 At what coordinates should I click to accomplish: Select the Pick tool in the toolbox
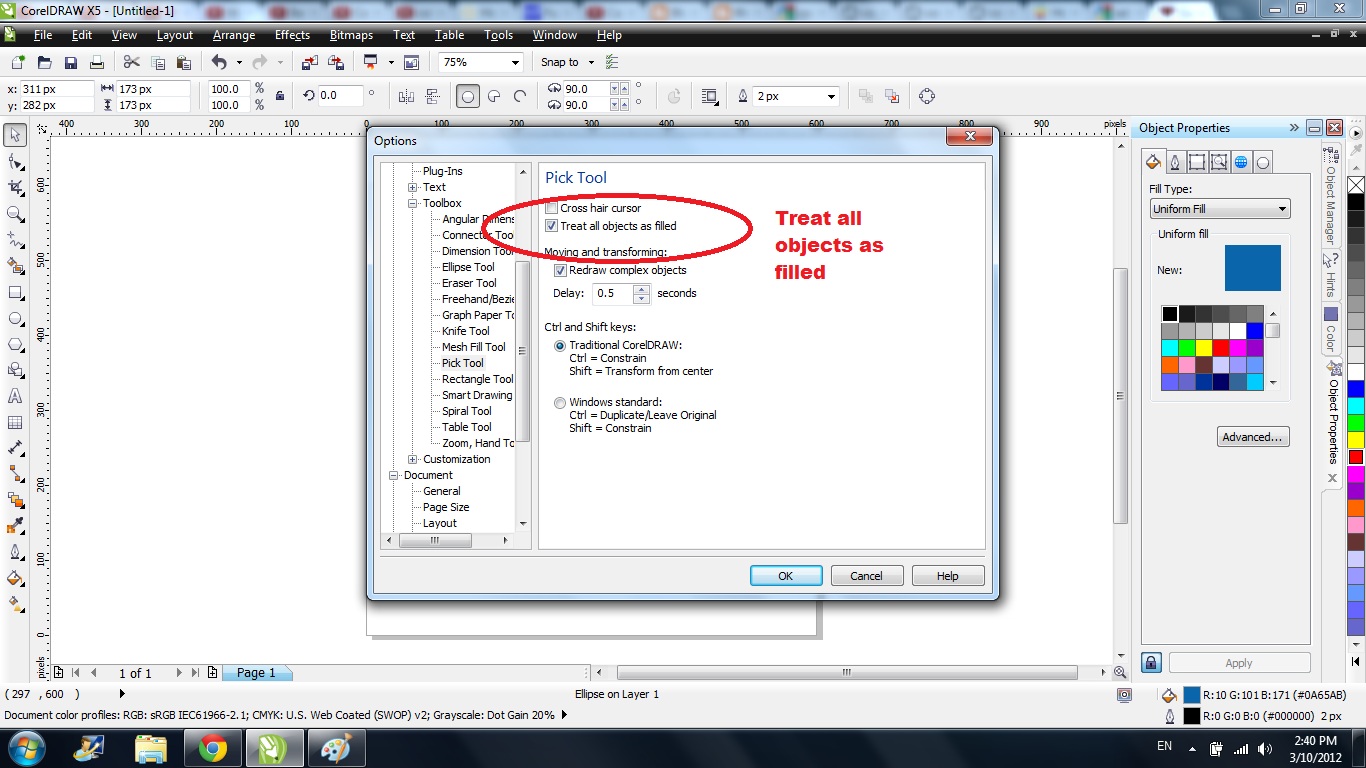(14, 134)
